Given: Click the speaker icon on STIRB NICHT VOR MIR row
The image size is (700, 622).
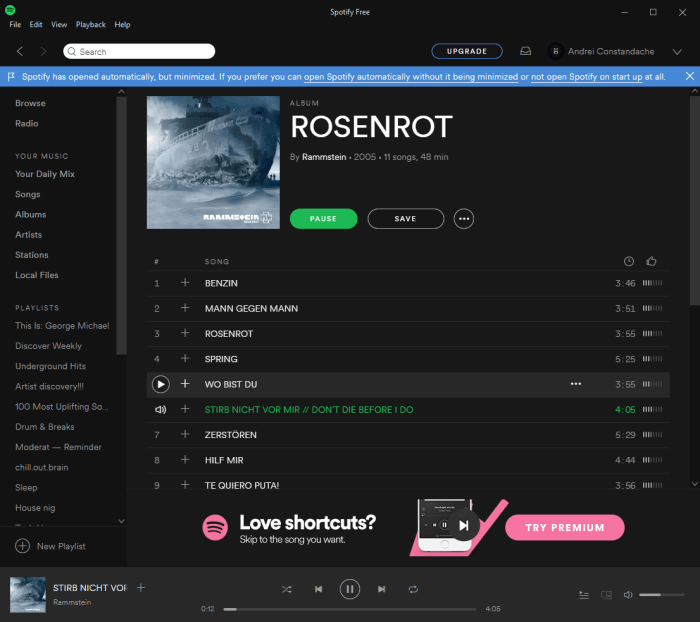Looking at the screenshot, I should [160, 409].
